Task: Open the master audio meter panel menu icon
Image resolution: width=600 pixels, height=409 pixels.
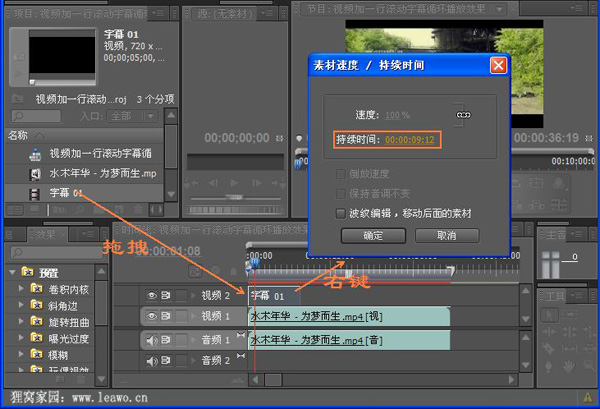Action: tap(577, 233)
